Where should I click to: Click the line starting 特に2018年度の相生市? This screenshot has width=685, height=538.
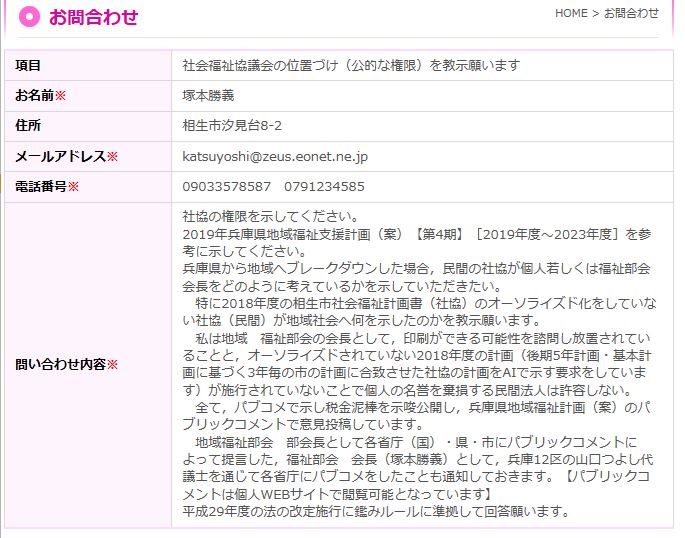(426, 303)
